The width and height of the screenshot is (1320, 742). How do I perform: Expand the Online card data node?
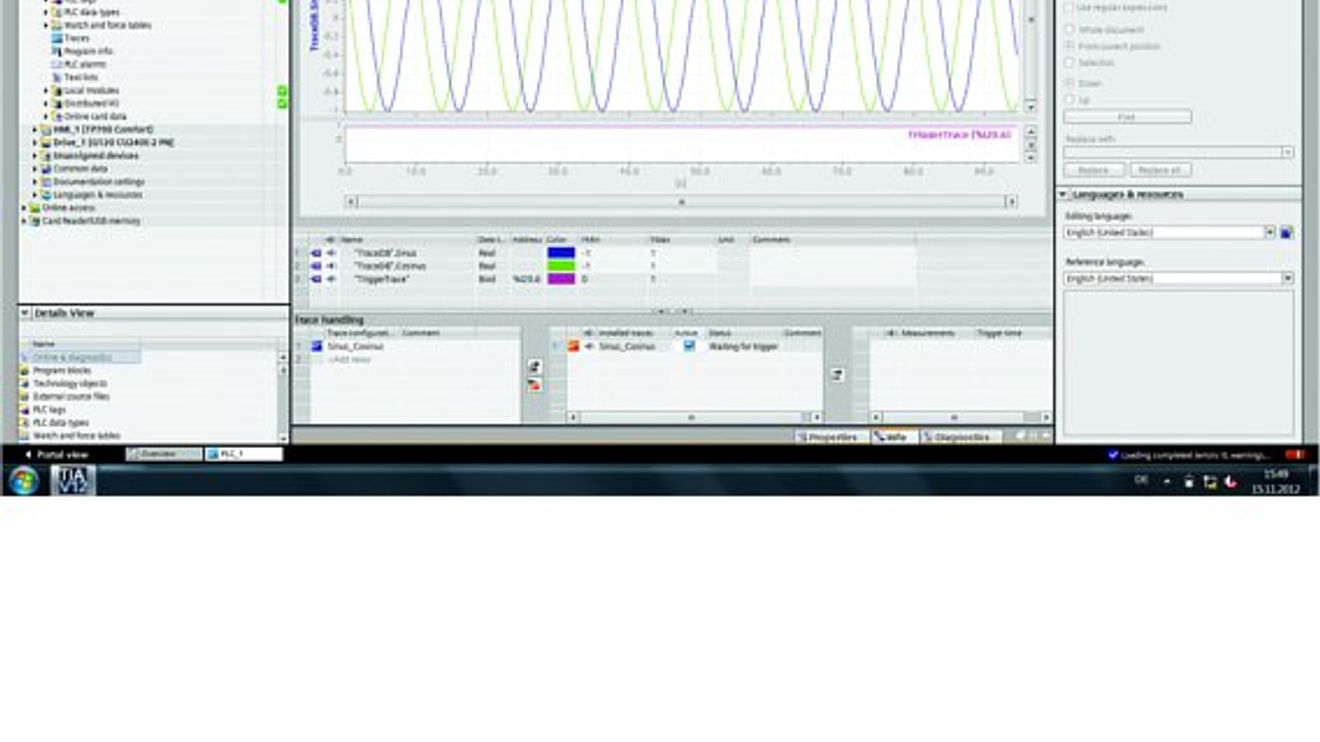pyautogui.click(x=46, y=116)
